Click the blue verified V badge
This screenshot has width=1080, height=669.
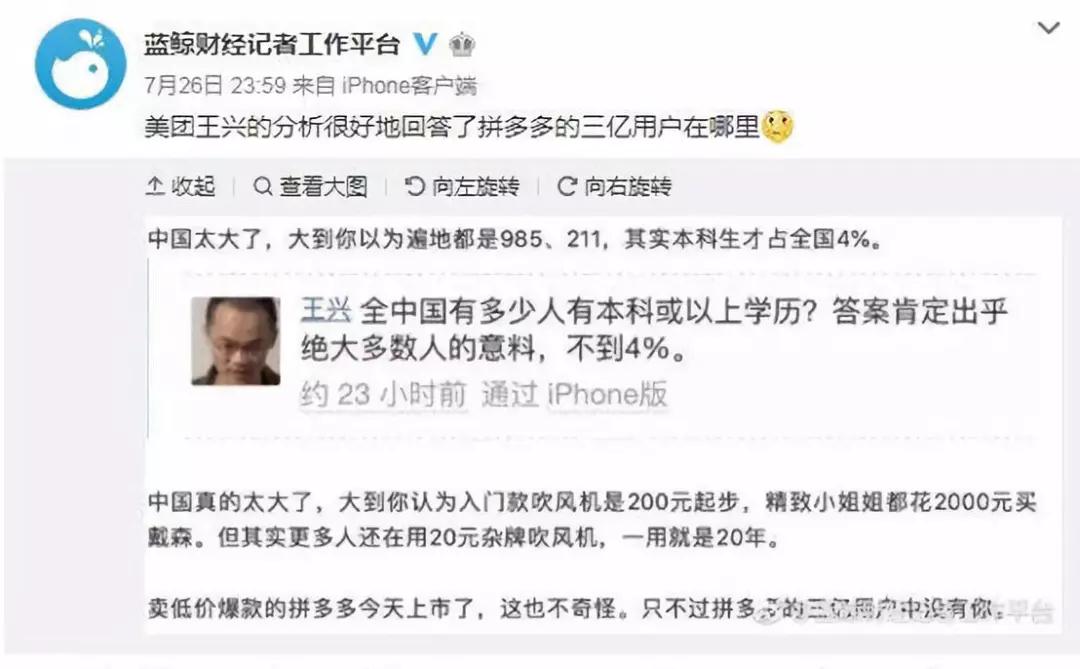(x=425, y=44)
